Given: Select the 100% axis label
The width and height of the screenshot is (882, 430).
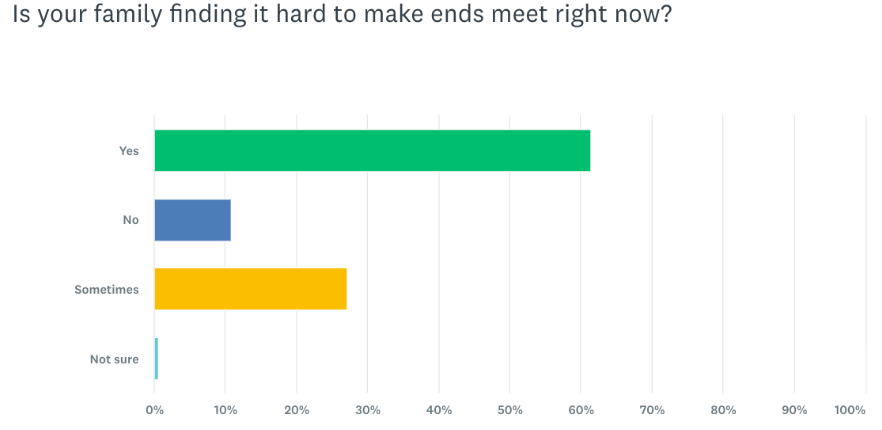Looking at the screenshot, I should click(850, 410).
